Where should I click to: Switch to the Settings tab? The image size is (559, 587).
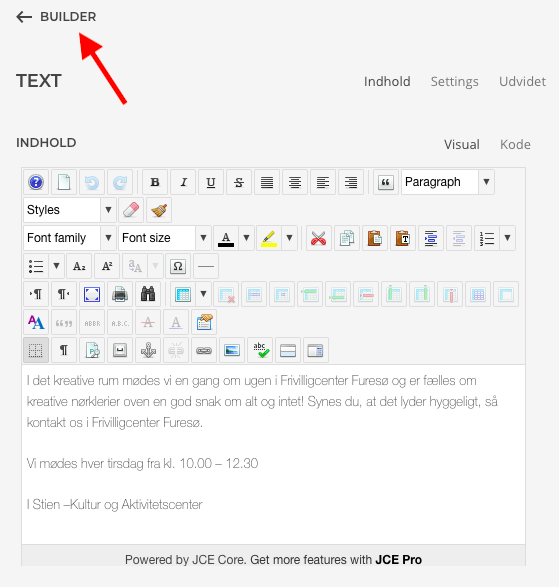pyautogui.click(x=455, y=82)
